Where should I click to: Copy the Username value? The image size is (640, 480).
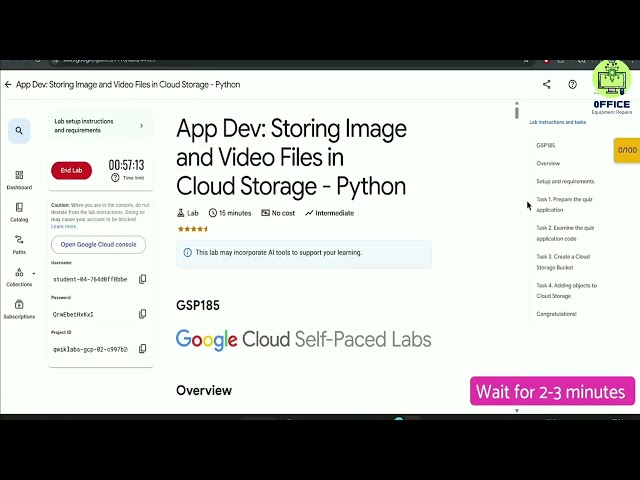pos(142,279)
